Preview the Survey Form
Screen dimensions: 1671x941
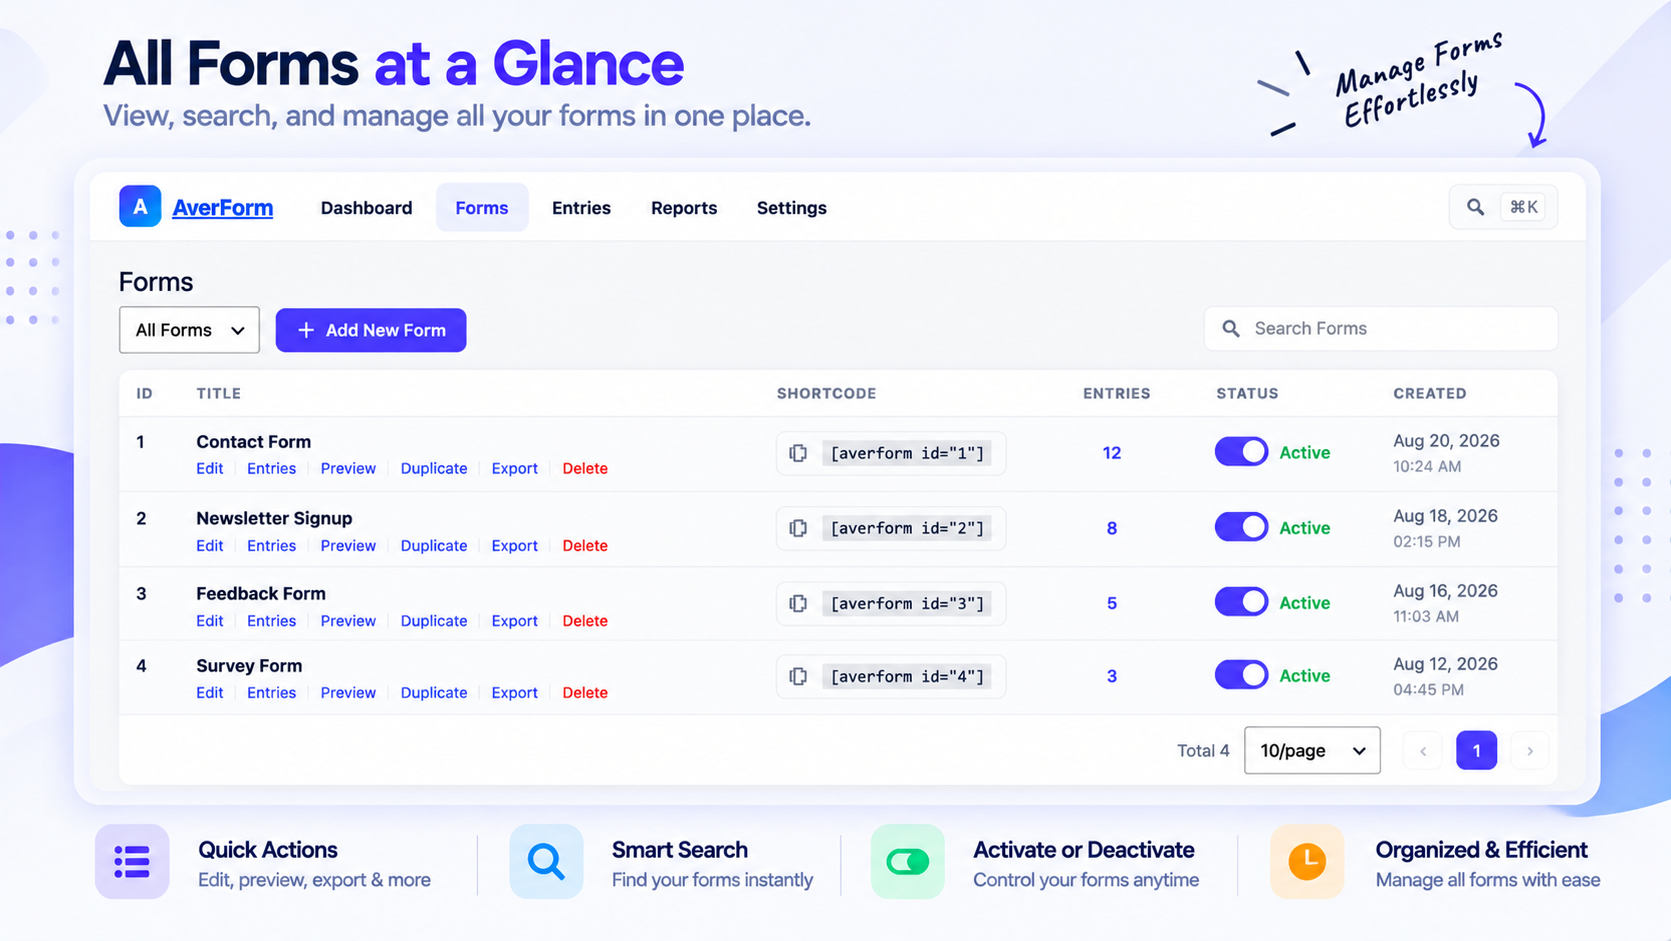348,692
